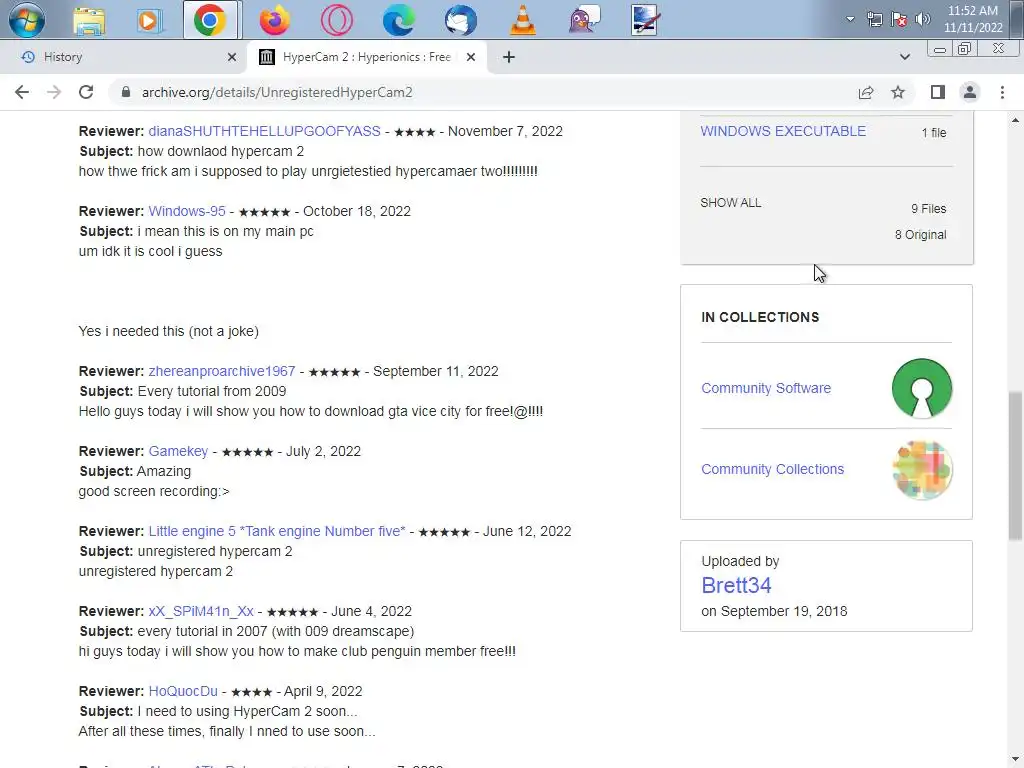Image resolution: width=1024 pixels, height=768 pixels.
Task: Open the Community Software collection link
Action: coord(766,389)
